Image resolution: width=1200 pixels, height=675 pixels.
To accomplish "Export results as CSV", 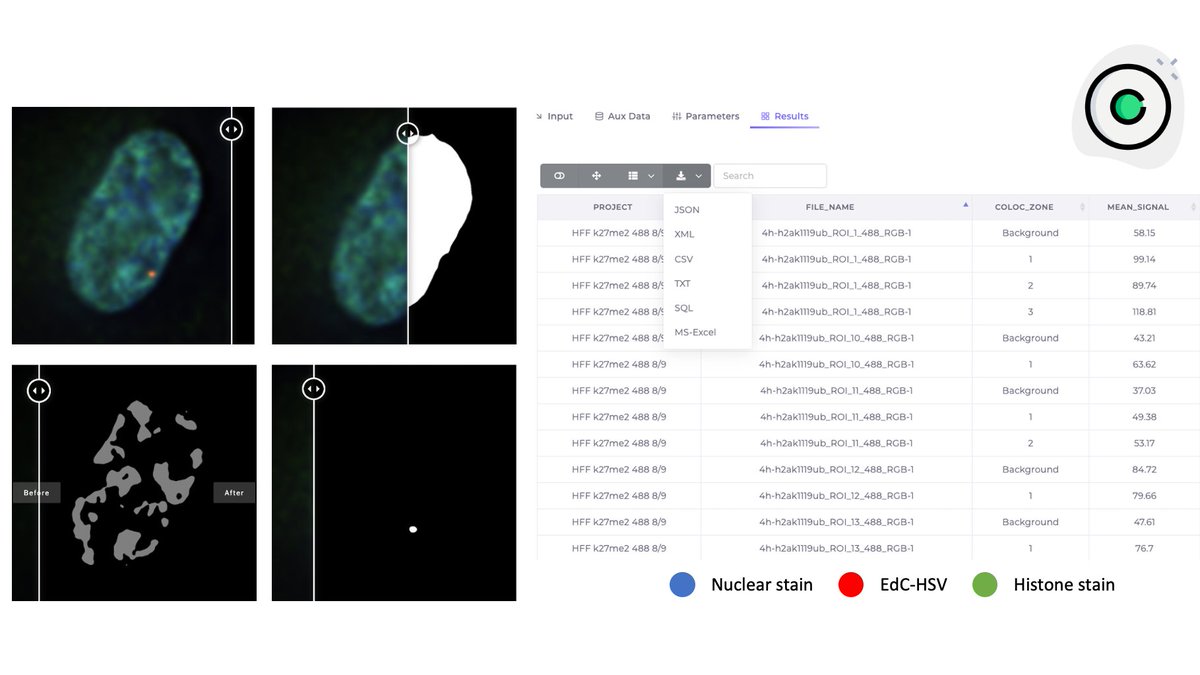I will point(684,259).
